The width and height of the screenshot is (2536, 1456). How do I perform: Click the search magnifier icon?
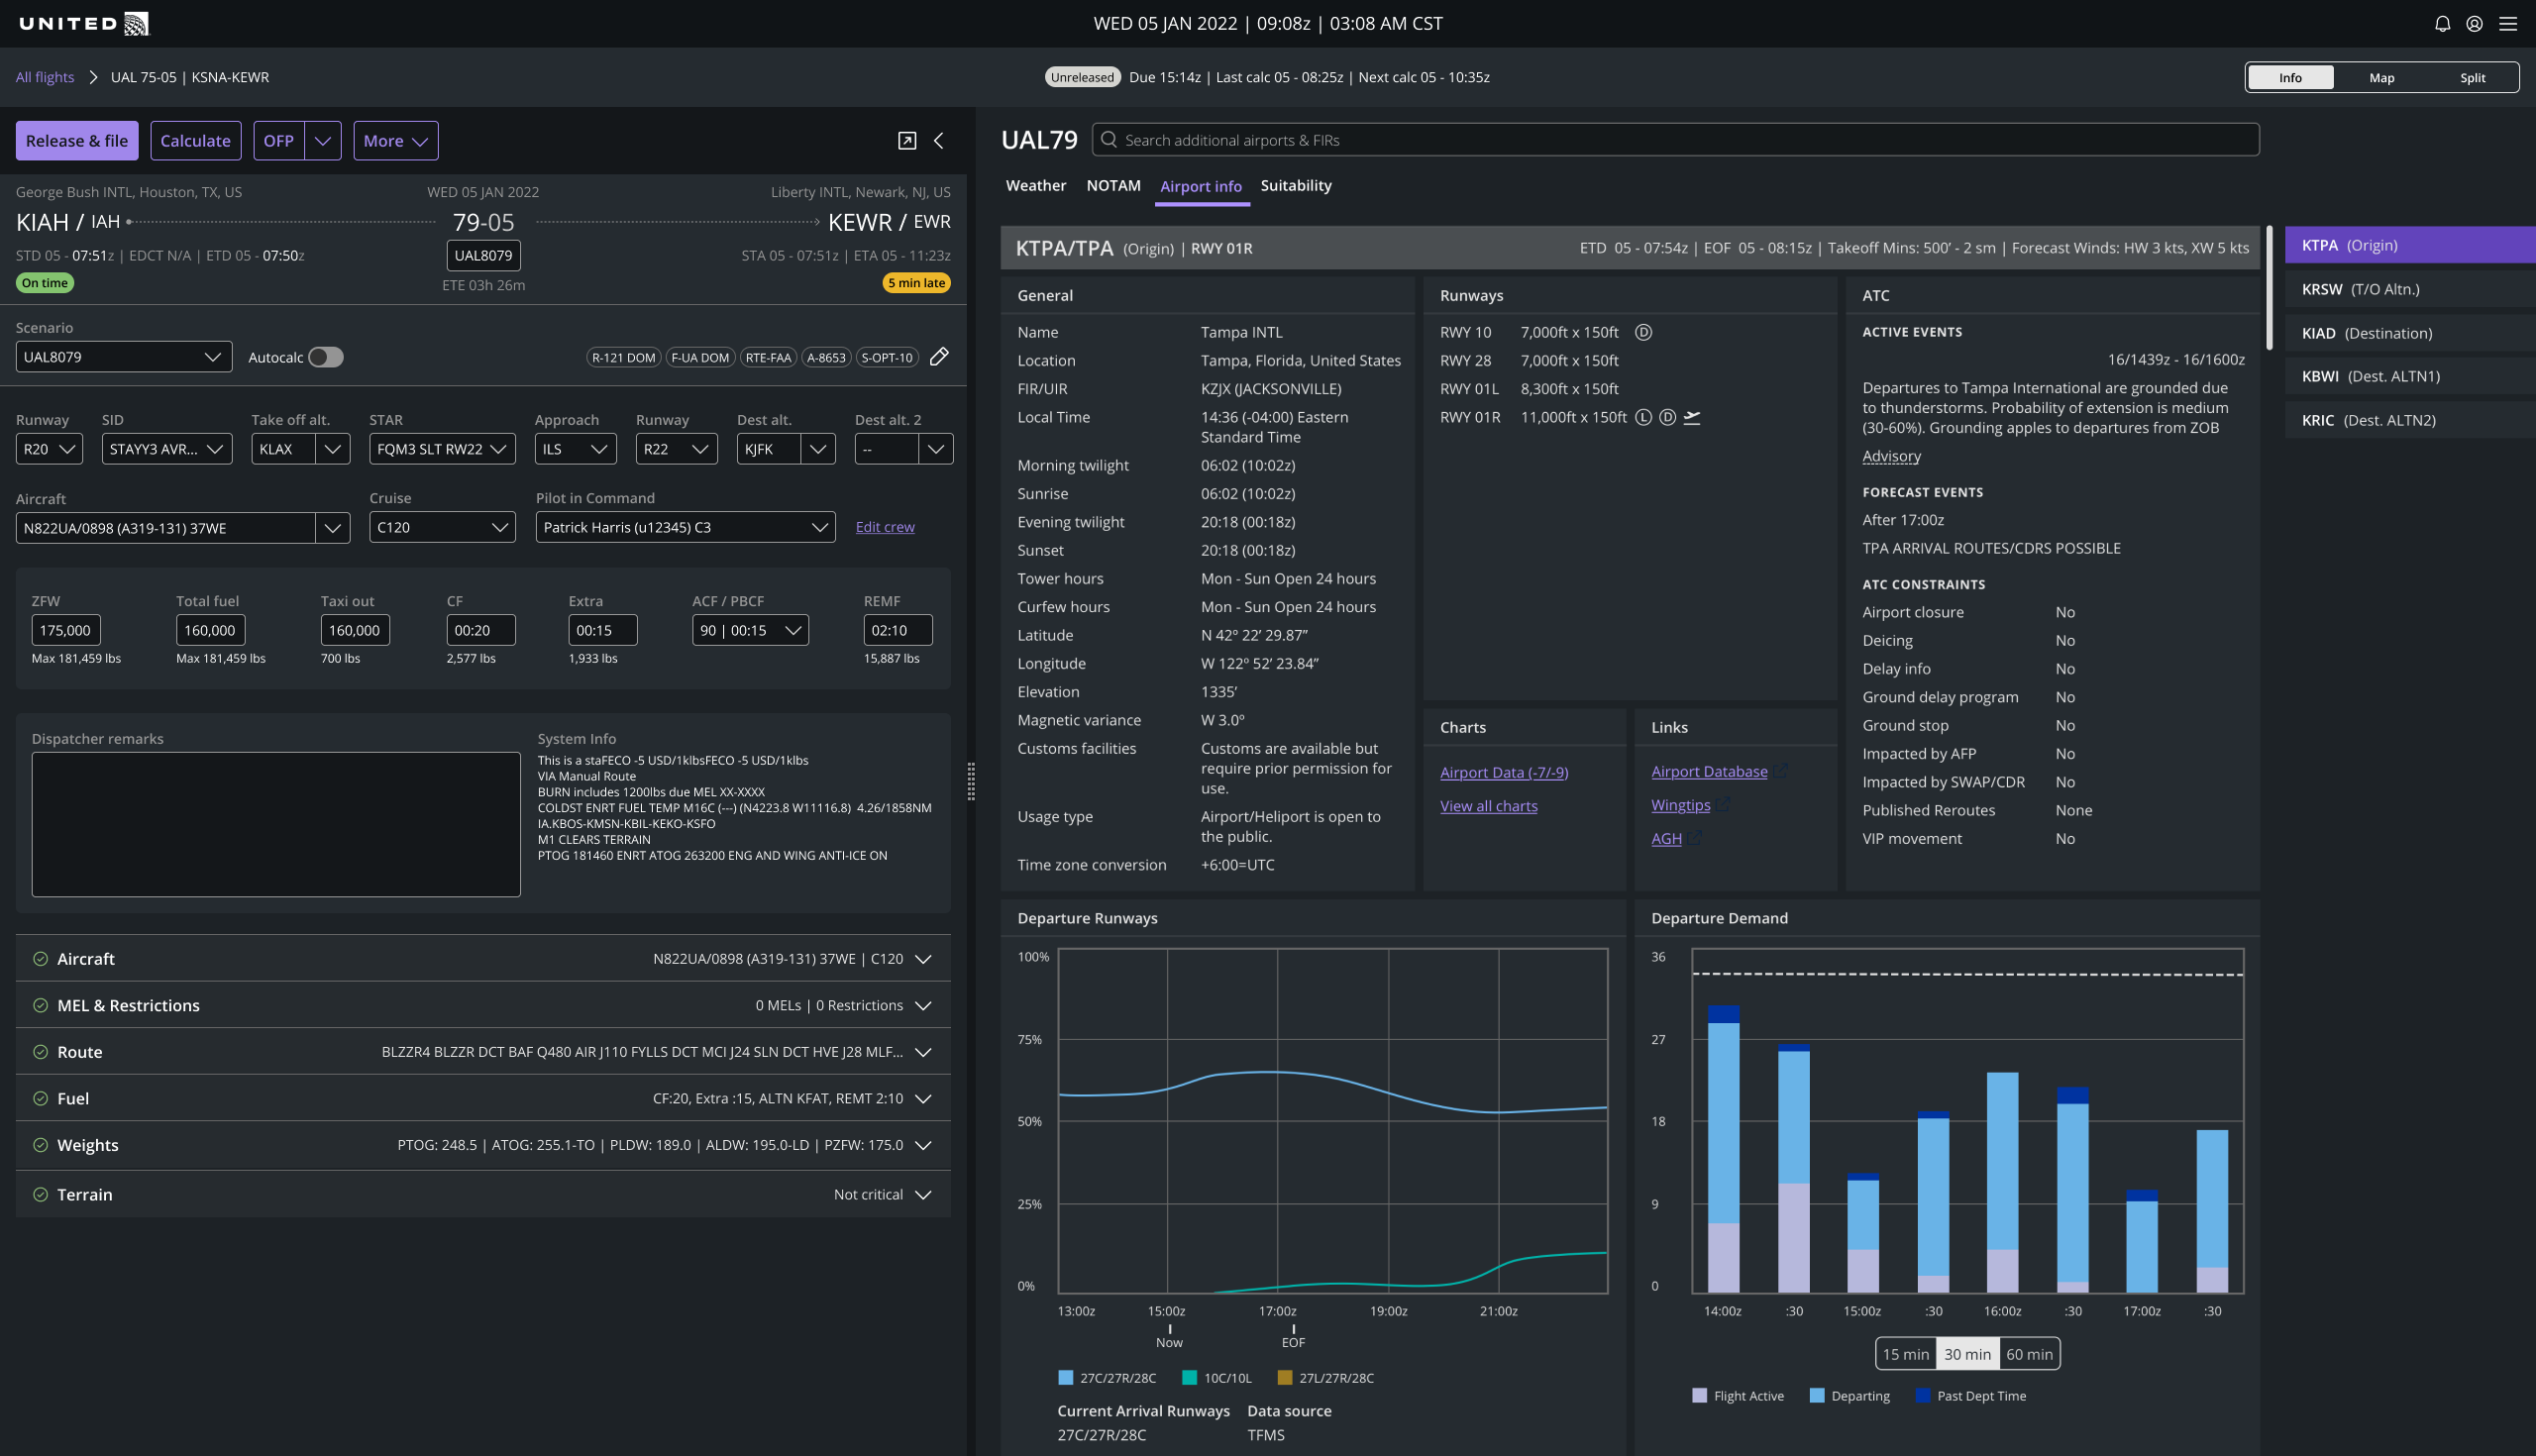(1108, 140)
